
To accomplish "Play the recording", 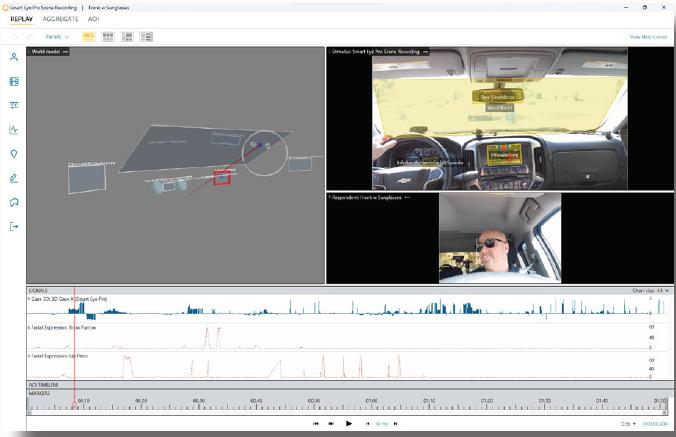I will pyautogui.click(x=349, y=424).
